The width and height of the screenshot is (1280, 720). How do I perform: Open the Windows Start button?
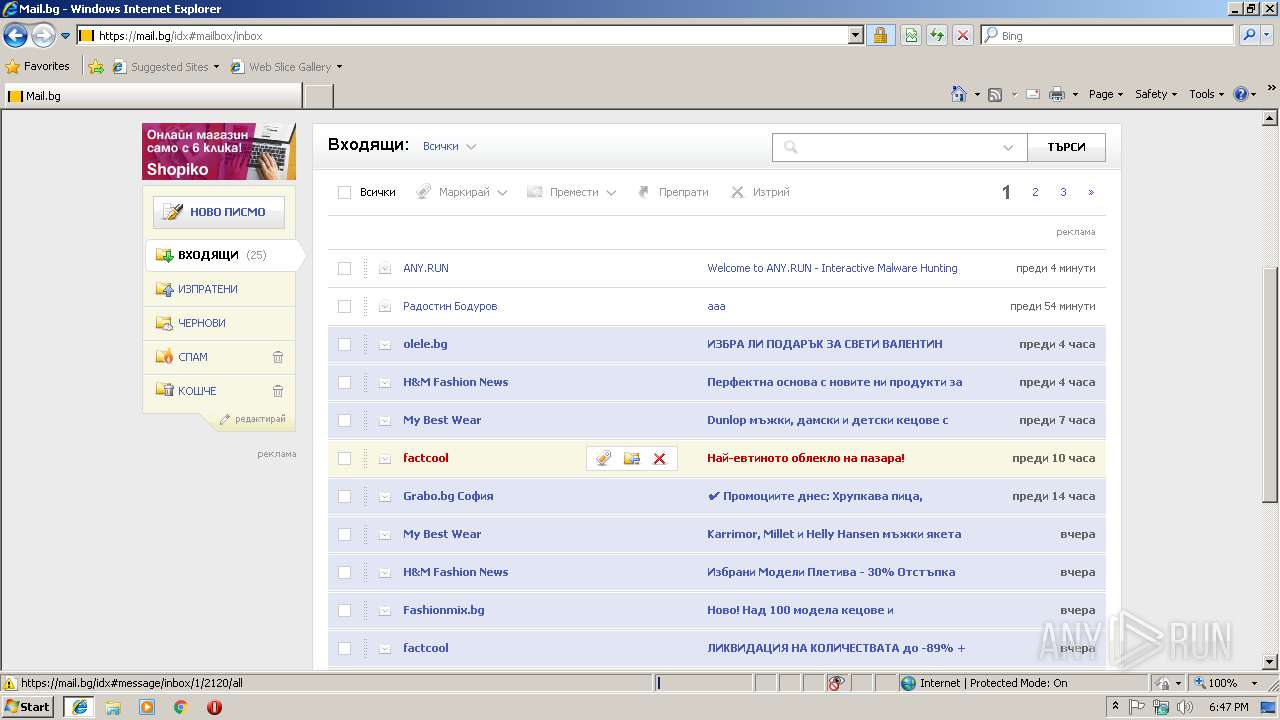coord(28,707)
